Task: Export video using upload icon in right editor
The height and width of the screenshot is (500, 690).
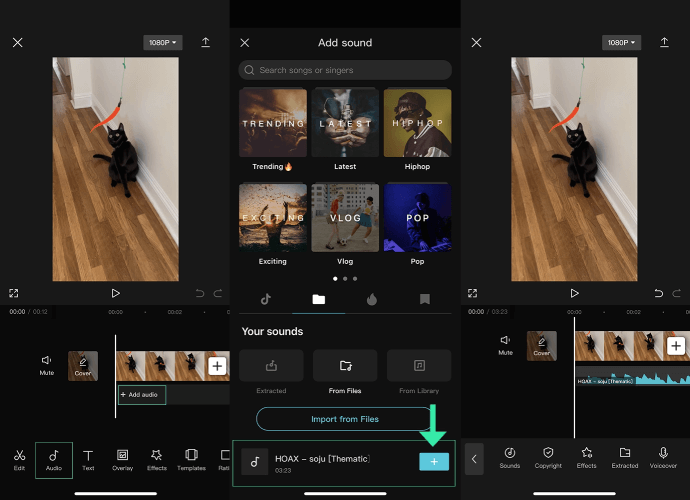Action: point(664,42)
